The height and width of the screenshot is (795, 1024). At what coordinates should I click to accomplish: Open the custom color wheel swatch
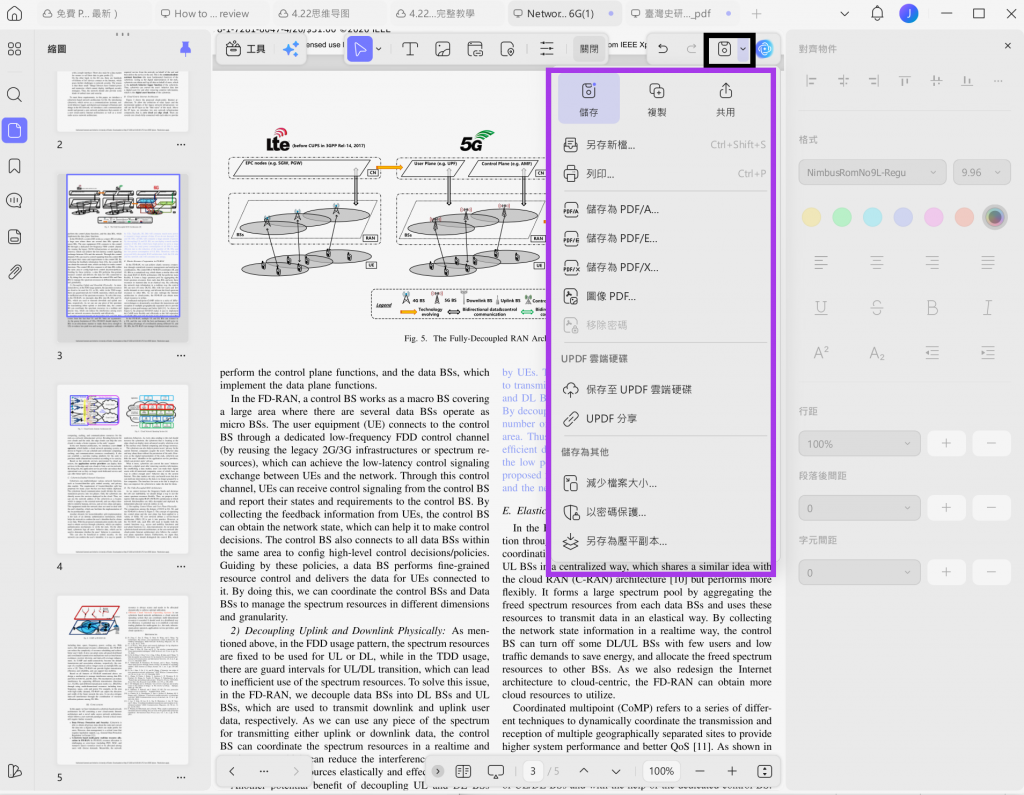pos(995,217)
